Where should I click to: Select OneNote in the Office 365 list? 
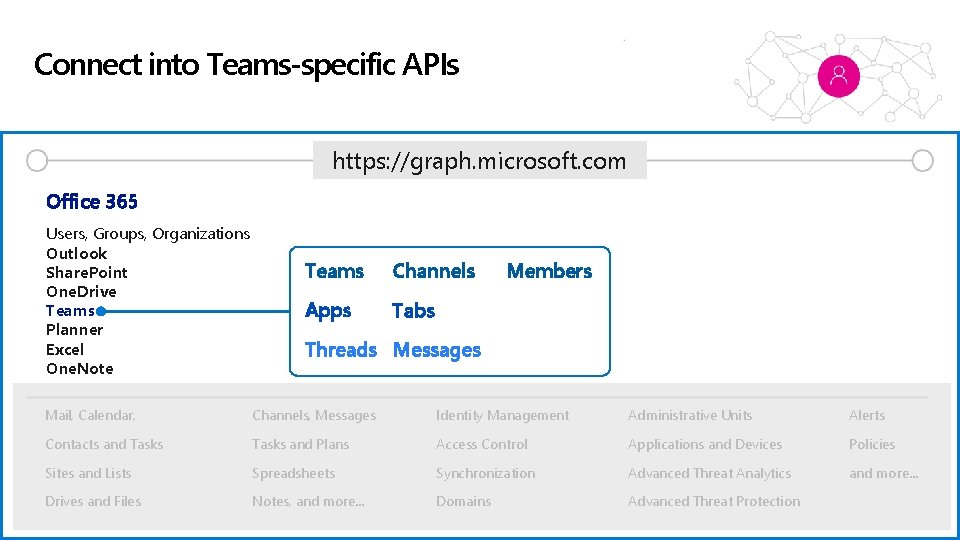tap(80, 369)
